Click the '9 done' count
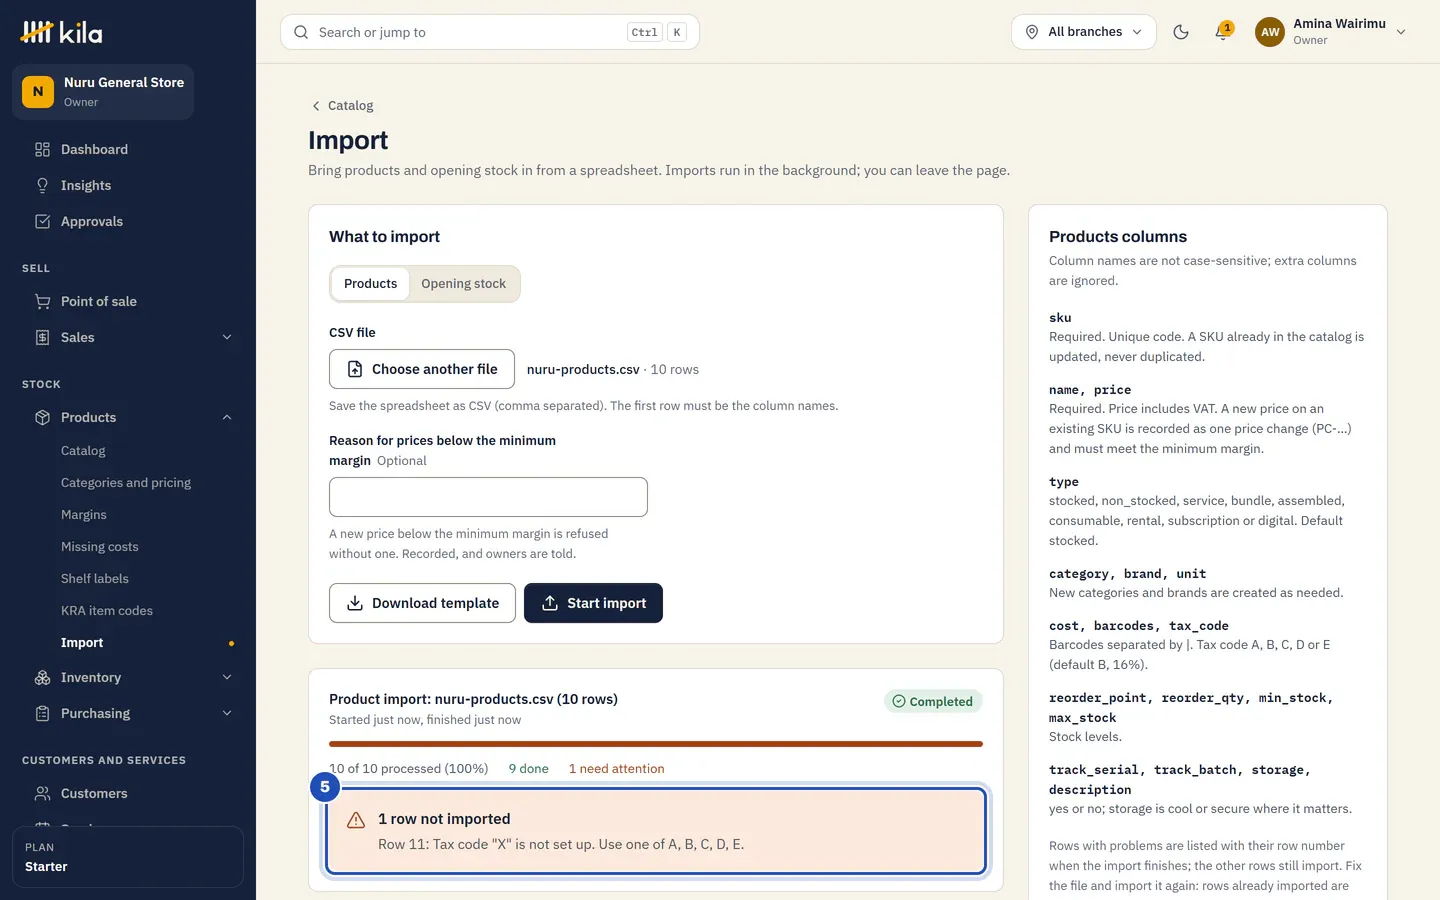Image resolution: width=1440 pixels, height=900 pixels. click(x=528, y=769)
